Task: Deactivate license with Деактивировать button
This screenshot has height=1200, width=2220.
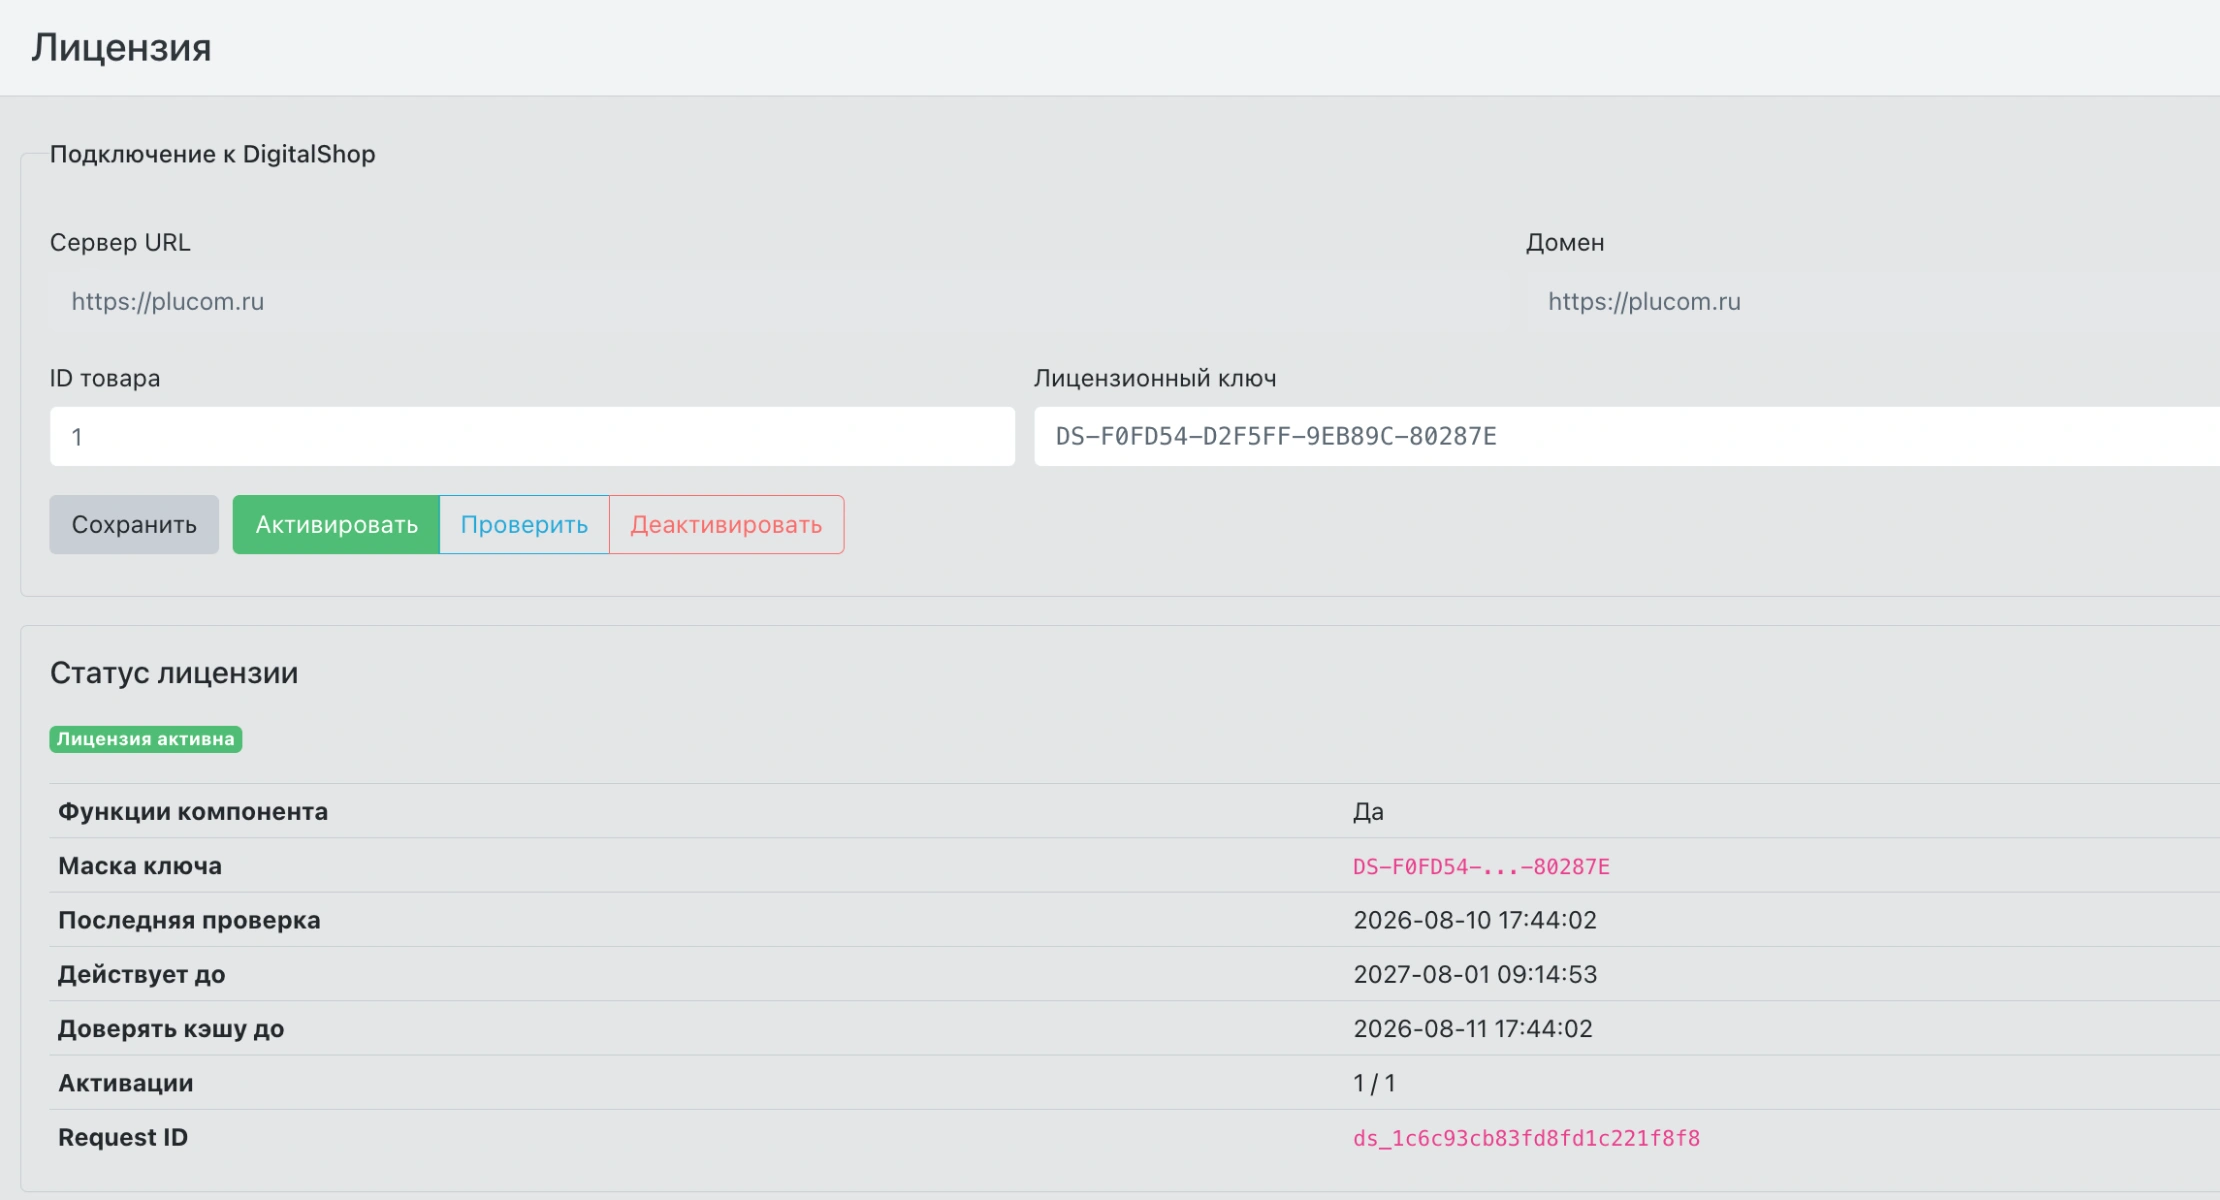Action: click(726, 524)
